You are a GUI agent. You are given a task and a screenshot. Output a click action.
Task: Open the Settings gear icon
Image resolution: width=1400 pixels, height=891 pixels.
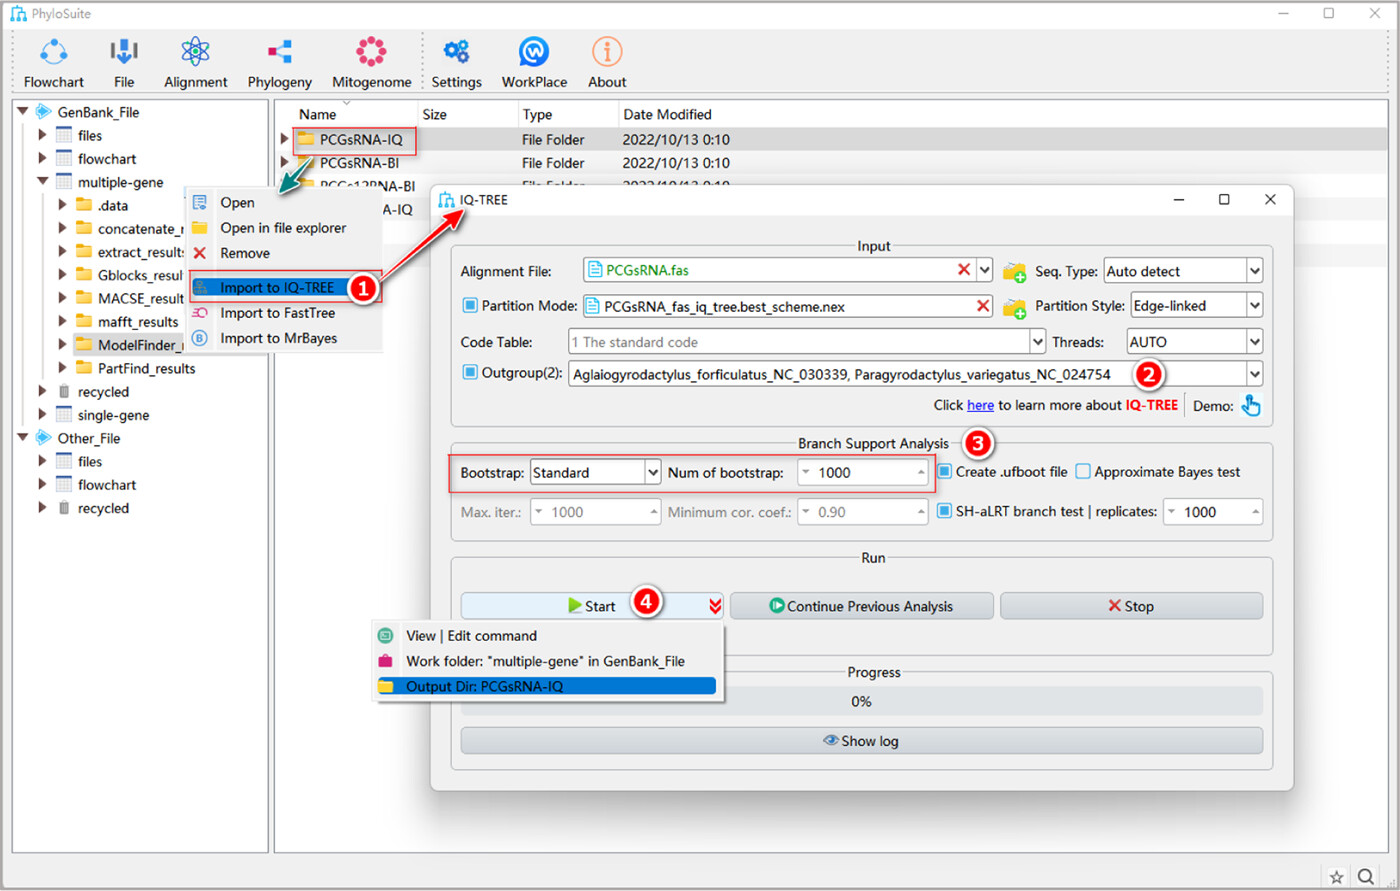click(x=457, y=51)
